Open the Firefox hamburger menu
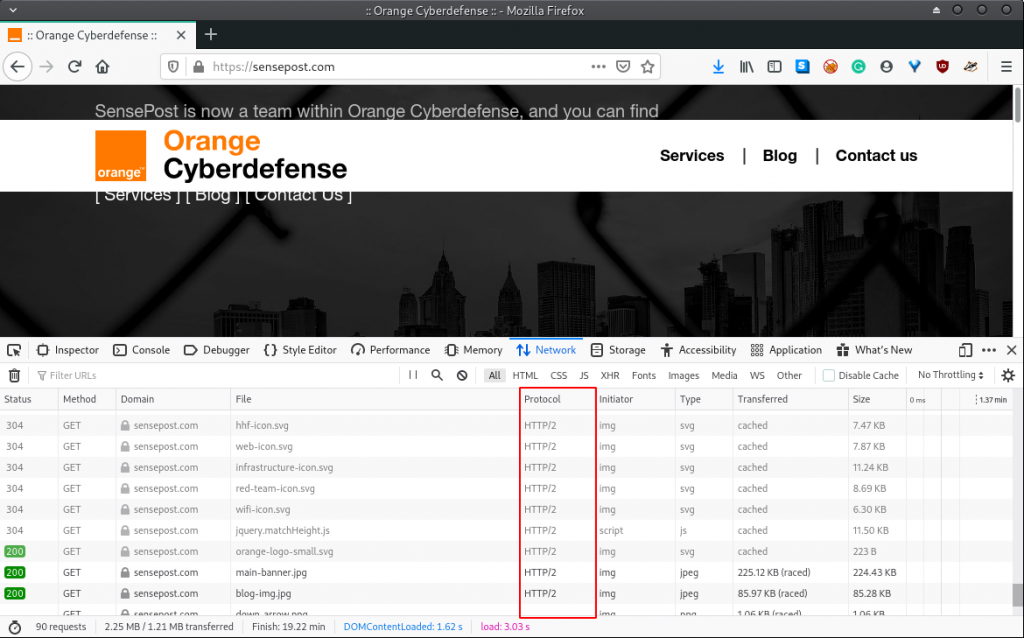Viewport: 1024px width, 638px height. click(1006, 67)
